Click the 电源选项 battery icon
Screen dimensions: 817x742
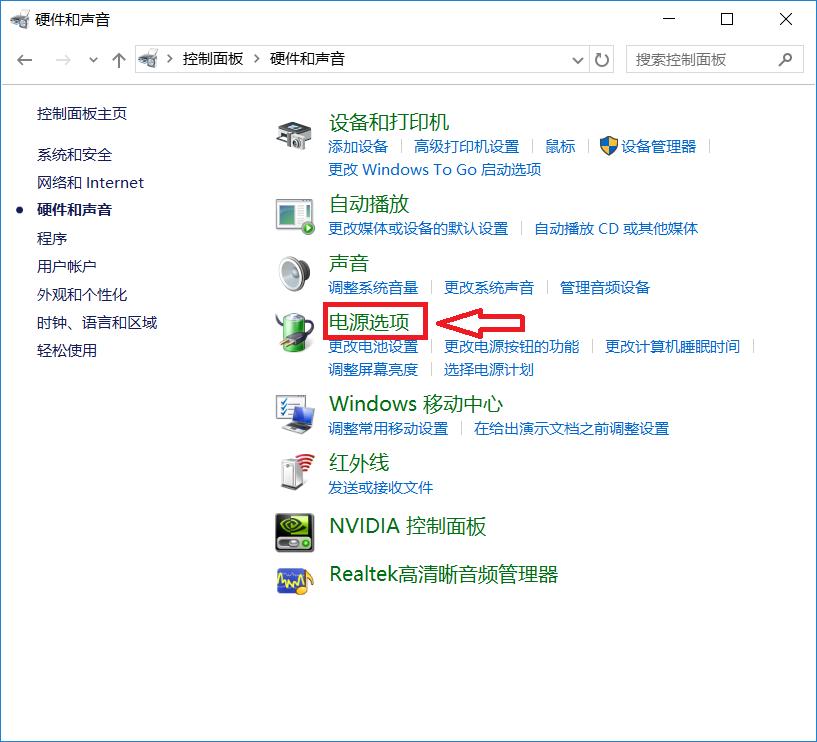[294, 331]
